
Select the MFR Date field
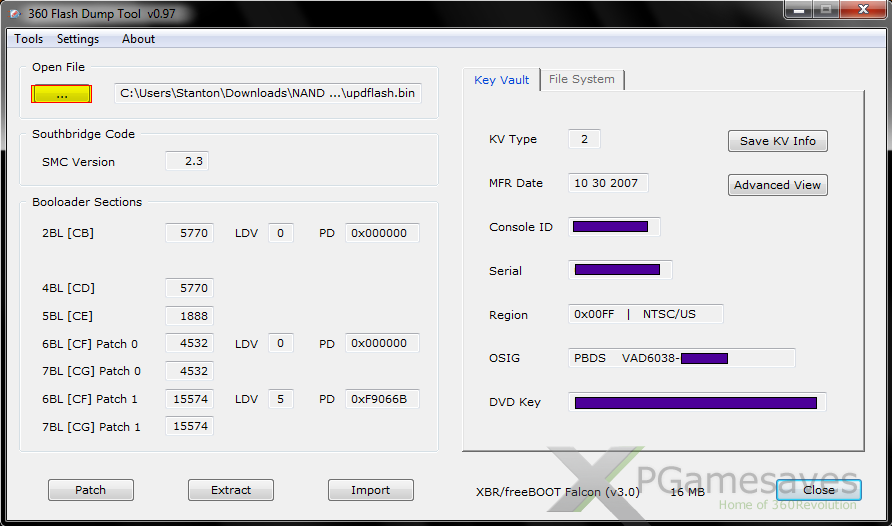click(x=608, y=183)
